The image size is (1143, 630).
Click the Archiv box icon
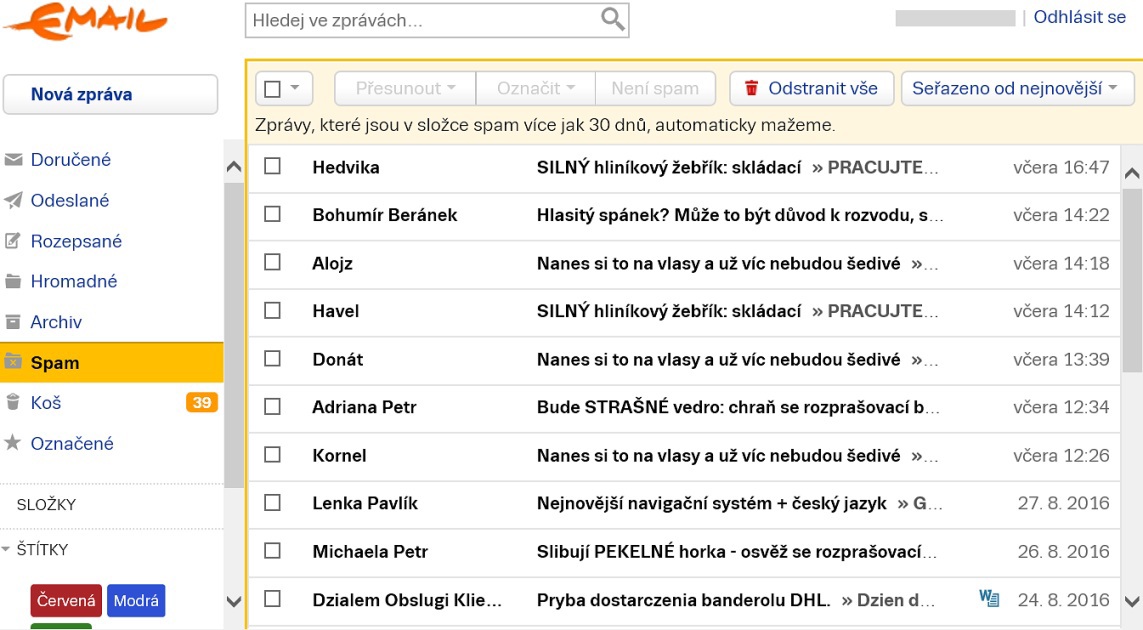click(x=13, y=322)
